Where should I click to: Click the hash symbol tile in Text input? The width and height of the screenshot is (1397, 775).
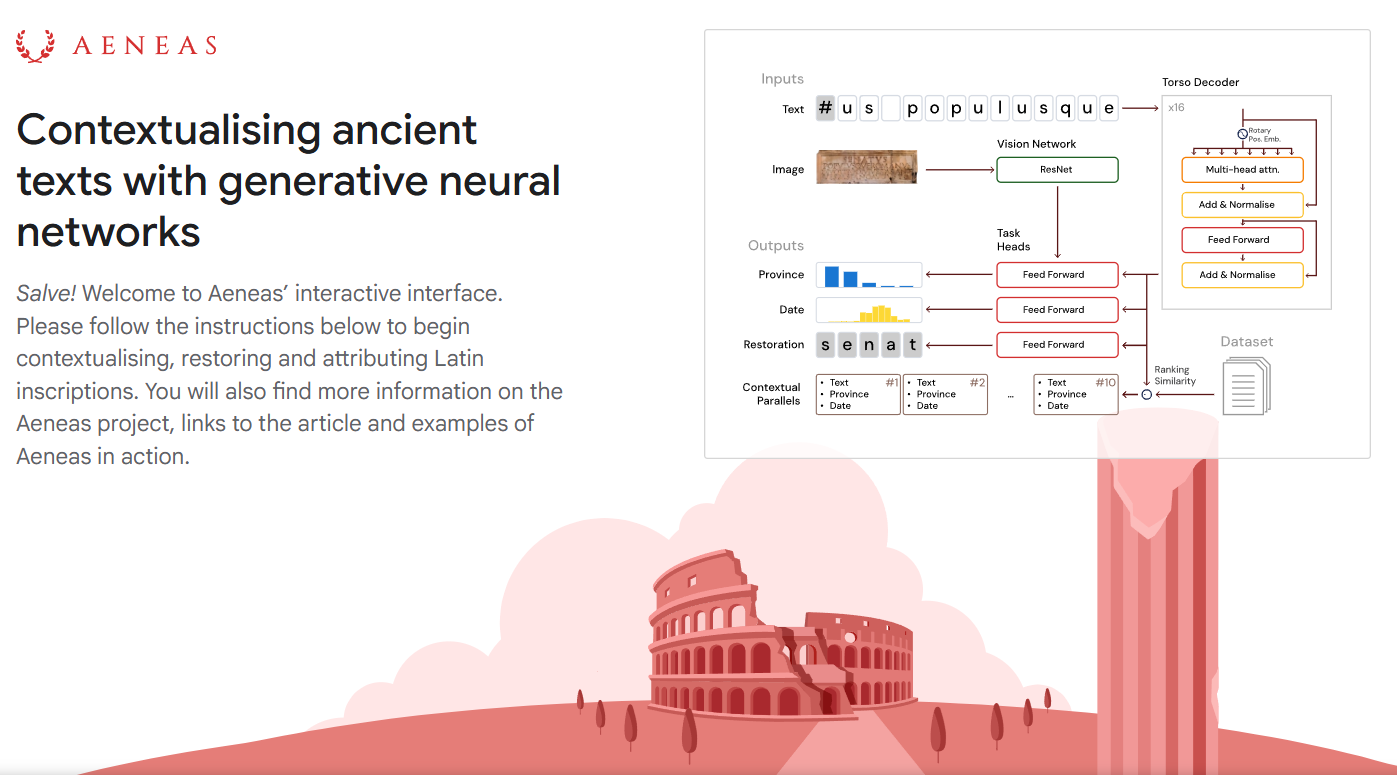(x=825, y=109)
